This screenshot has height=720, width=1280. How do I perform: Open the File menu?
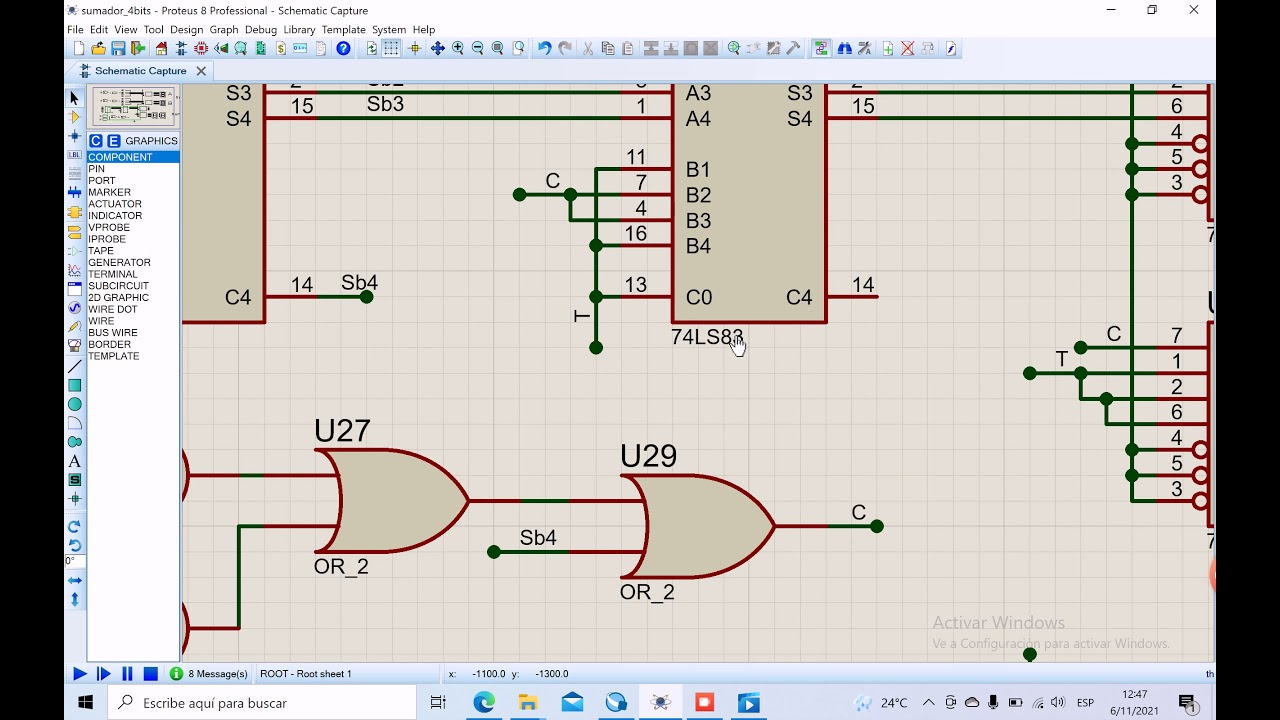pos(75,30)
